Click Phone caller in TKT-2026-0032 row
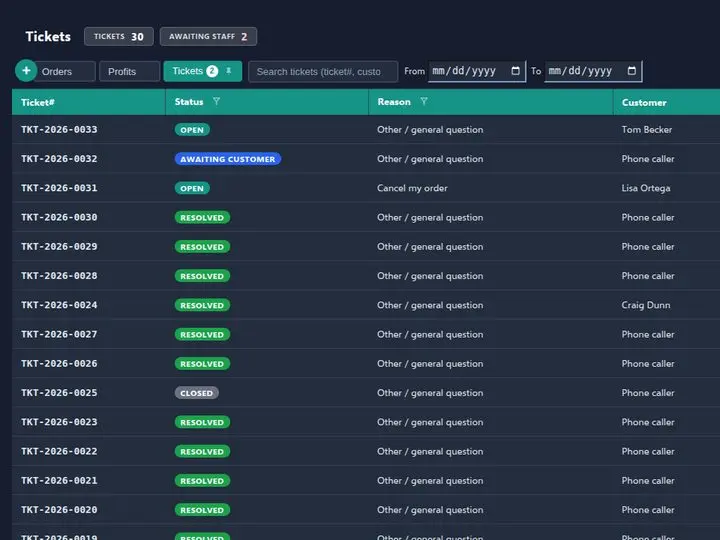The height and width of the screenshot is (540, 720). click(x=648, y=159)
